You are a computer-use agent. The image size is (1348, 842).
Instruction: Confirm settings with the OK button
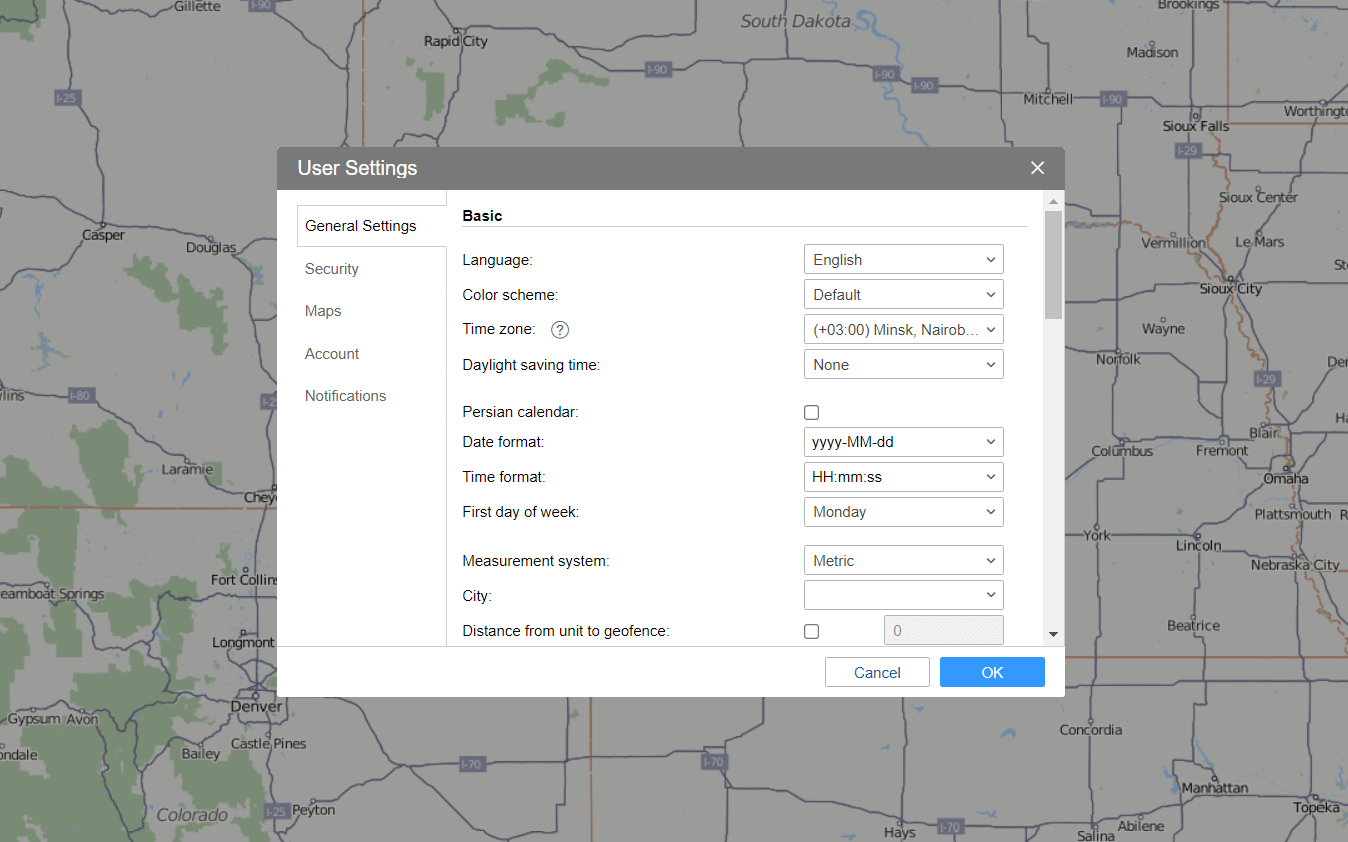tap(991, 672)
